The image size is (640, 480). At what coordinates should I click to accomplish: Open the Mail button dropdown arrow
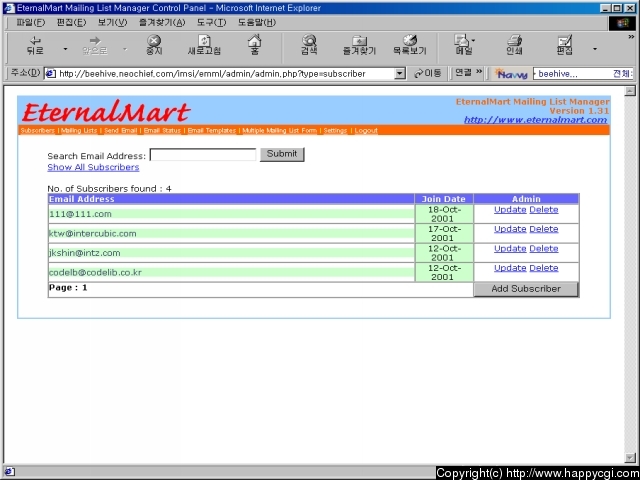tap(473, 40)
